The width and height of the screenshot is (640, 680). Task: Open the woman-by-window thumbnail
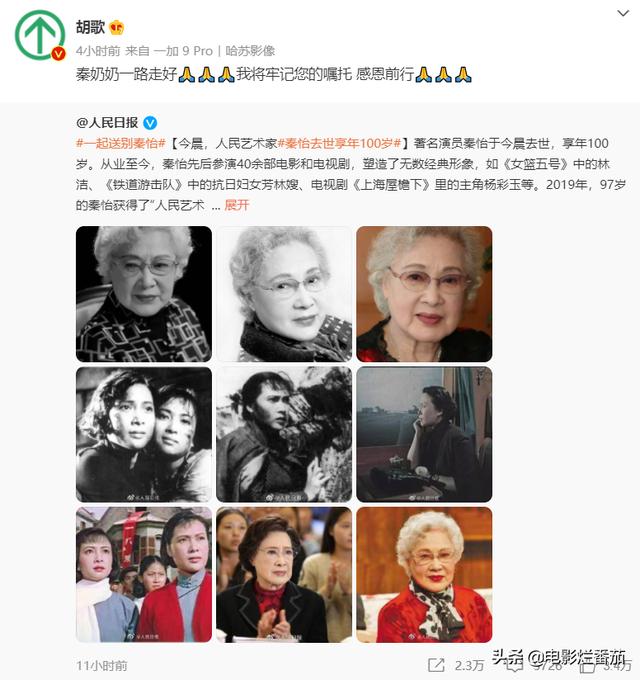[x=424, y=435]
